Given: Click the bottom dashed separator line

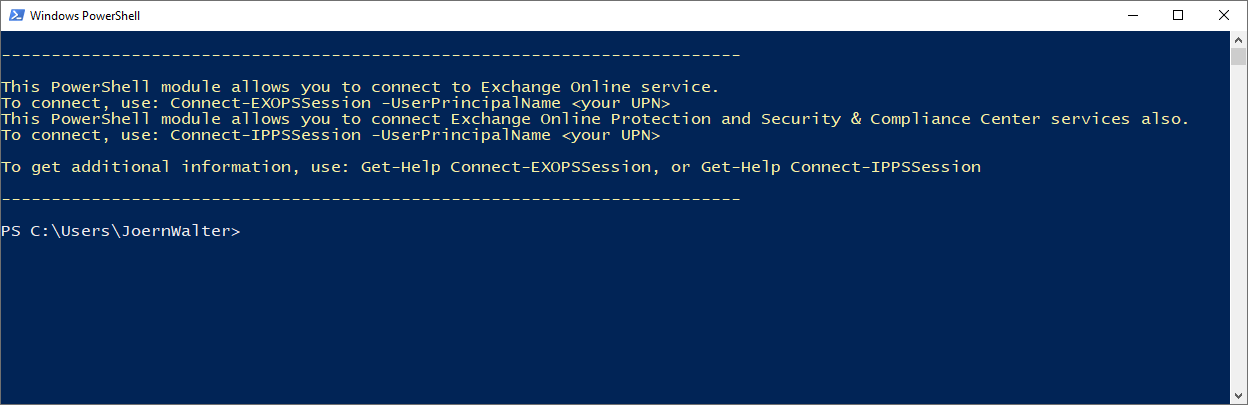Looking at the screenshot, I should pyautogui.click(x=370, y=199).
